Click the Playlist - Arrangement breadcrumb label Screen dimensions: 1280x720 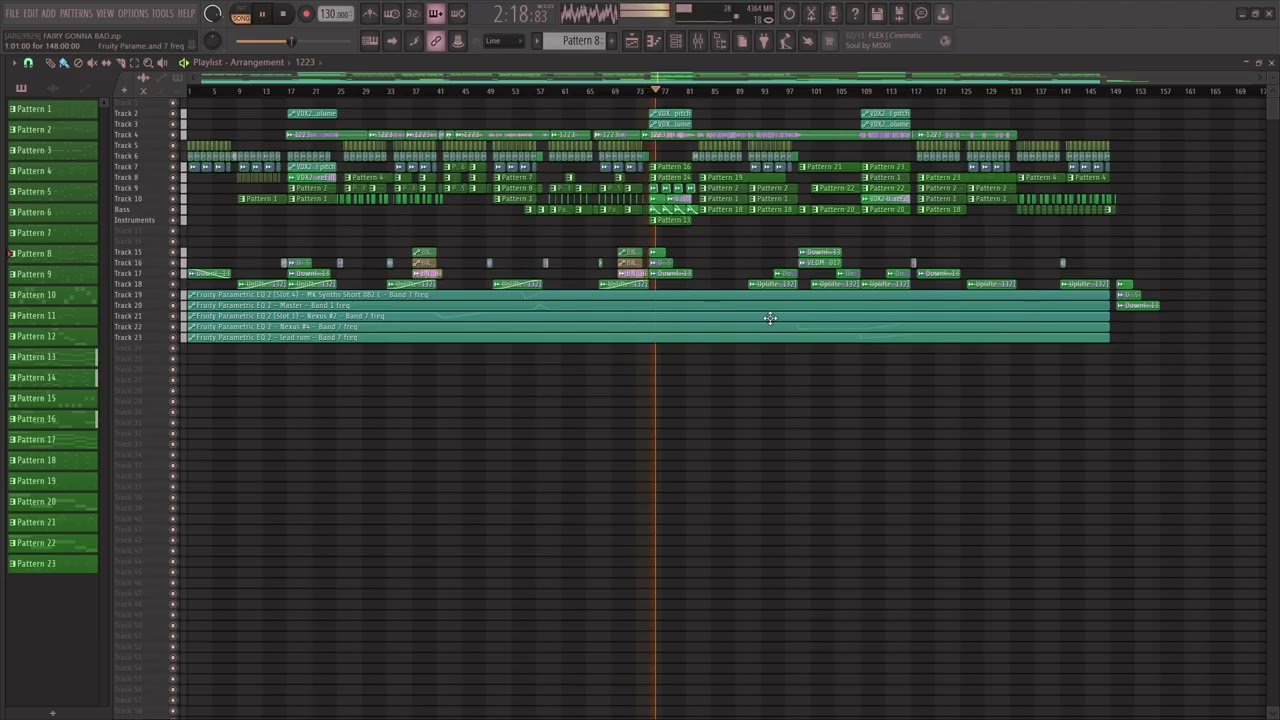[238, 62]
